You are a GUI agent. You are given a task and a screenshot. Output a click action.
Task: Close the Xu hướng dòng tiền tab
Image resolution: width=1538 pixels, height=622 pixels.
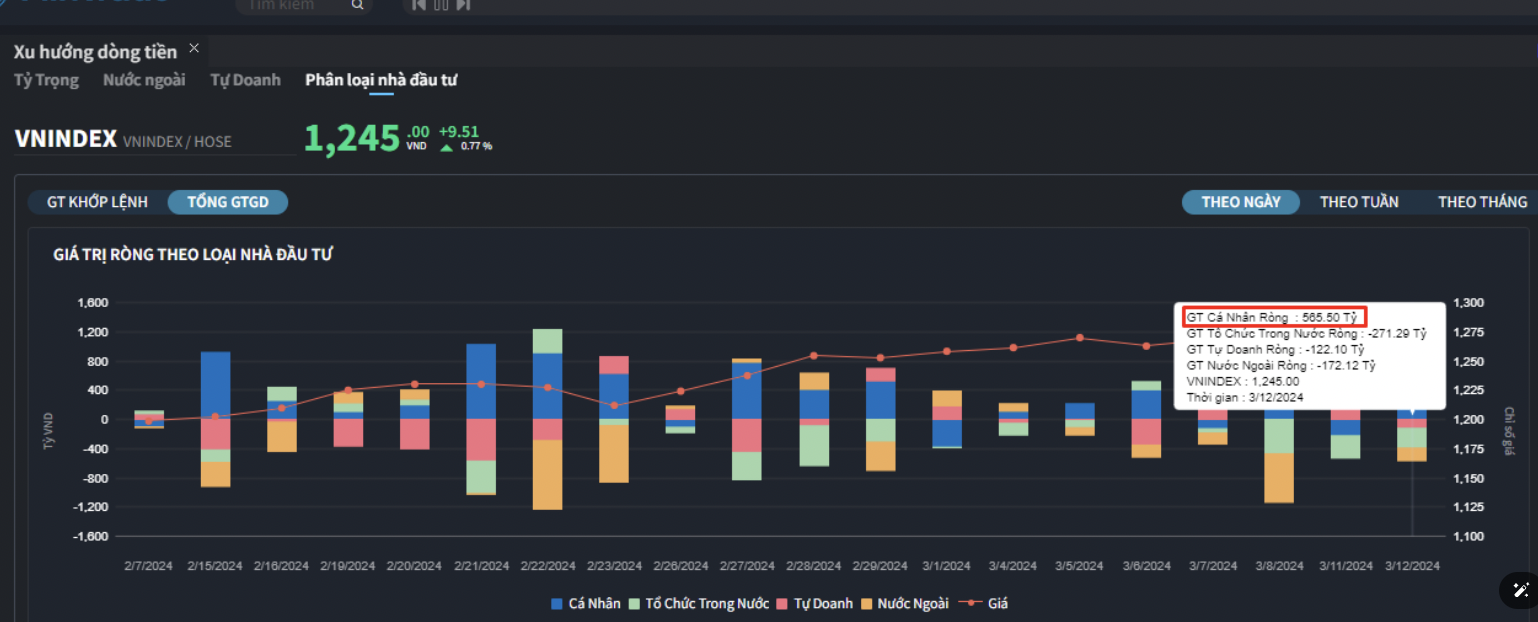(194, 48)
